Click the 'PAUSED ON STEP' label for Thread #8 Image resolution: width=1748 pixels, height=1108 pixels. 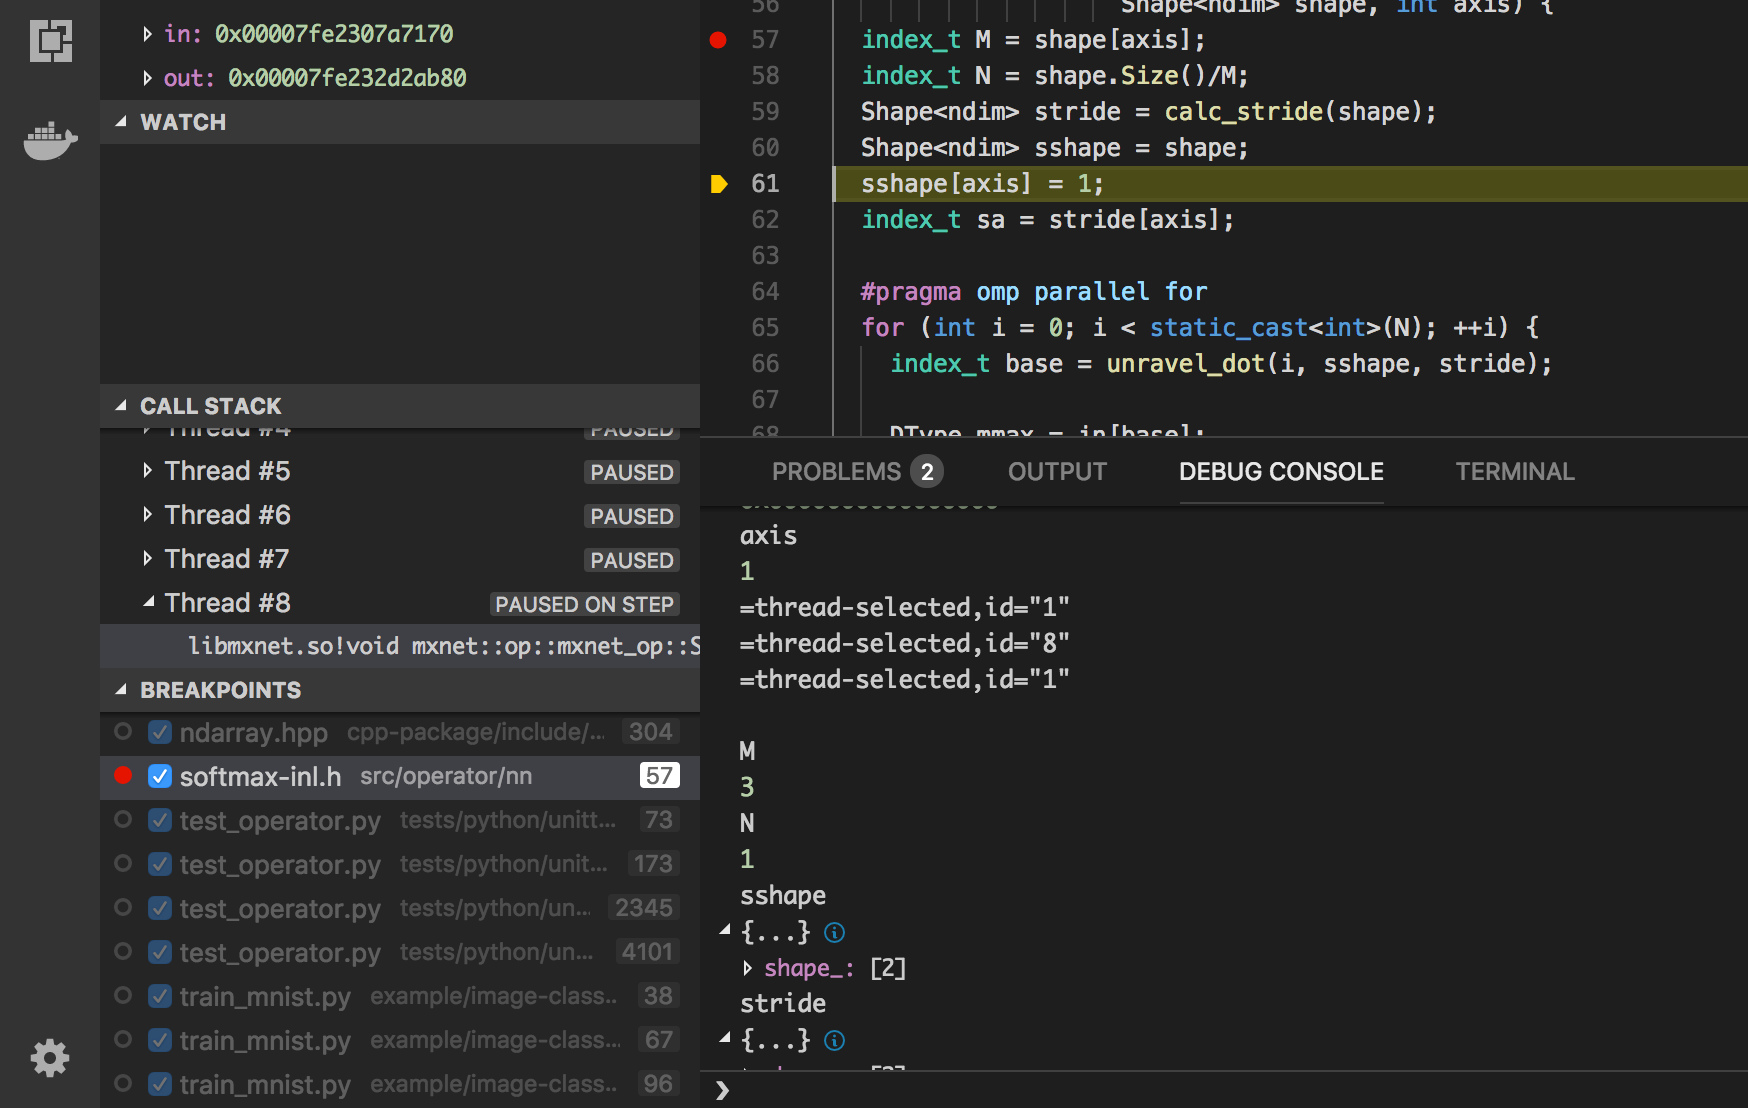coord(584,604)
